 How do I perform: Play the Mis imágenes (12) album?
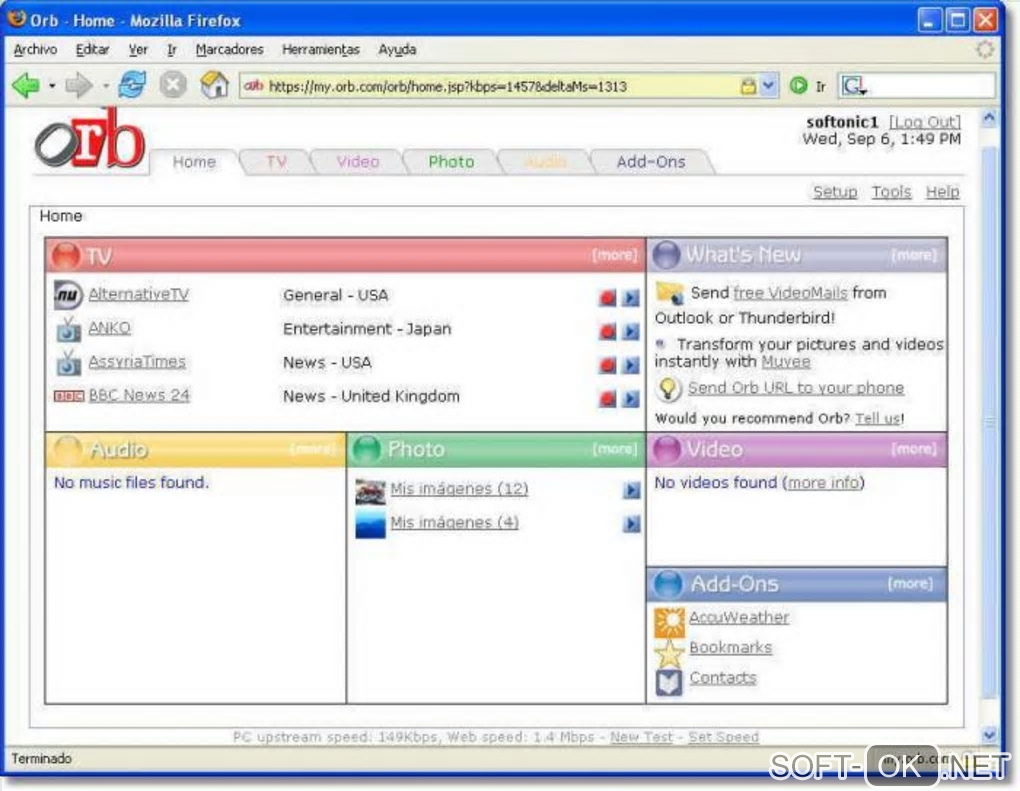(631, 490)
